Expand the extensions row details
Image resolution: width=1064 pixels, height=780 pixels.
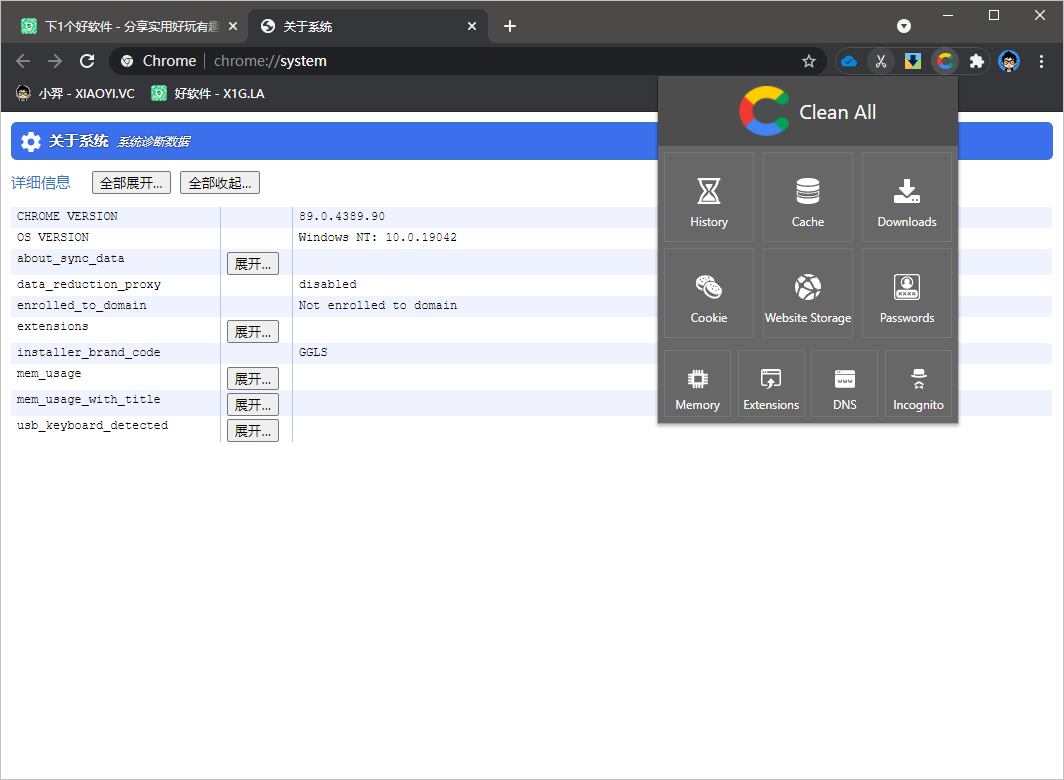(x=252, y=331)
